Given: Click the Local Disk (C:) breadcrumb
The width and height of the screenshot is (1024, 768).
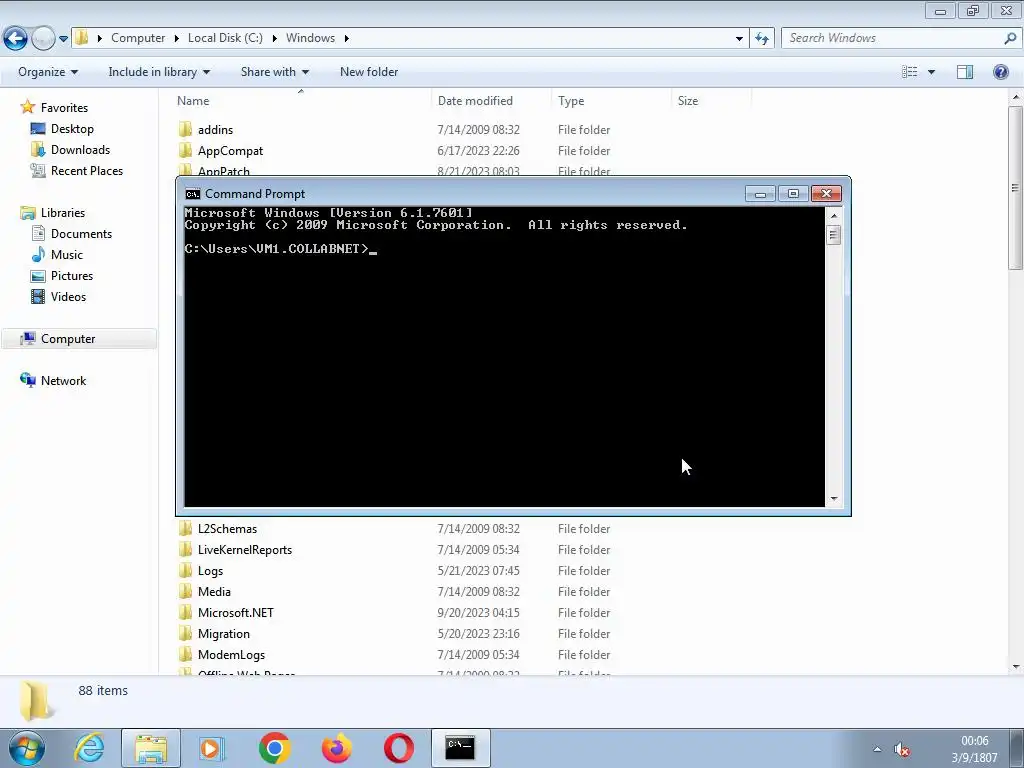Looking at the screenshot, I should [x=225, y=38].
